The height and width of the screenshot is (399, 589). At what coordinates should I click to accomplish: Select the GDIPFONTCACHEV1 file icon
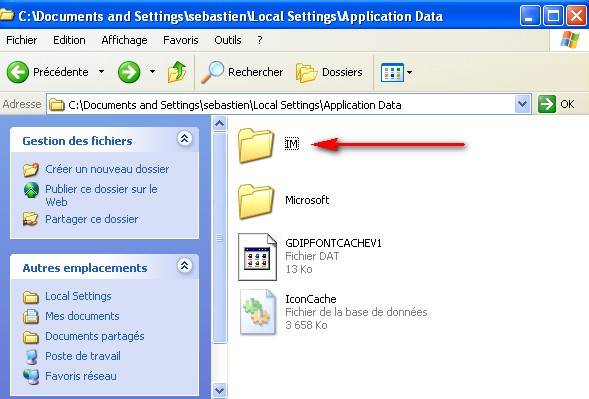coord(257,257)
